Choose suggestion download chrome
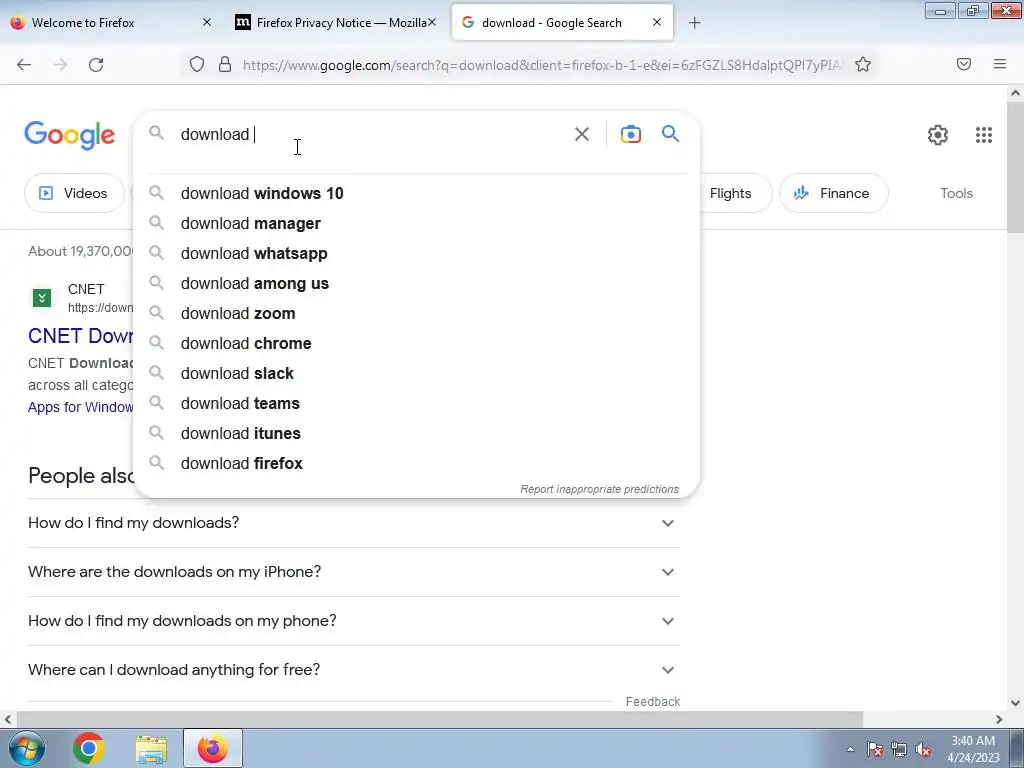This screenshot has width=1024, height=768. (416, 344)
